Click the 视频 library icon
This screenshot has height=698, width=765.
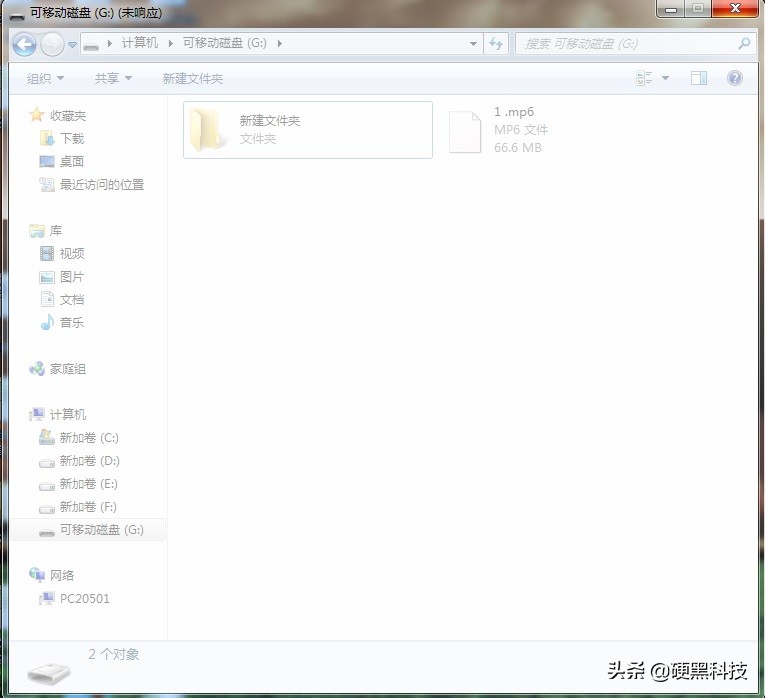[x=47, y=253]
